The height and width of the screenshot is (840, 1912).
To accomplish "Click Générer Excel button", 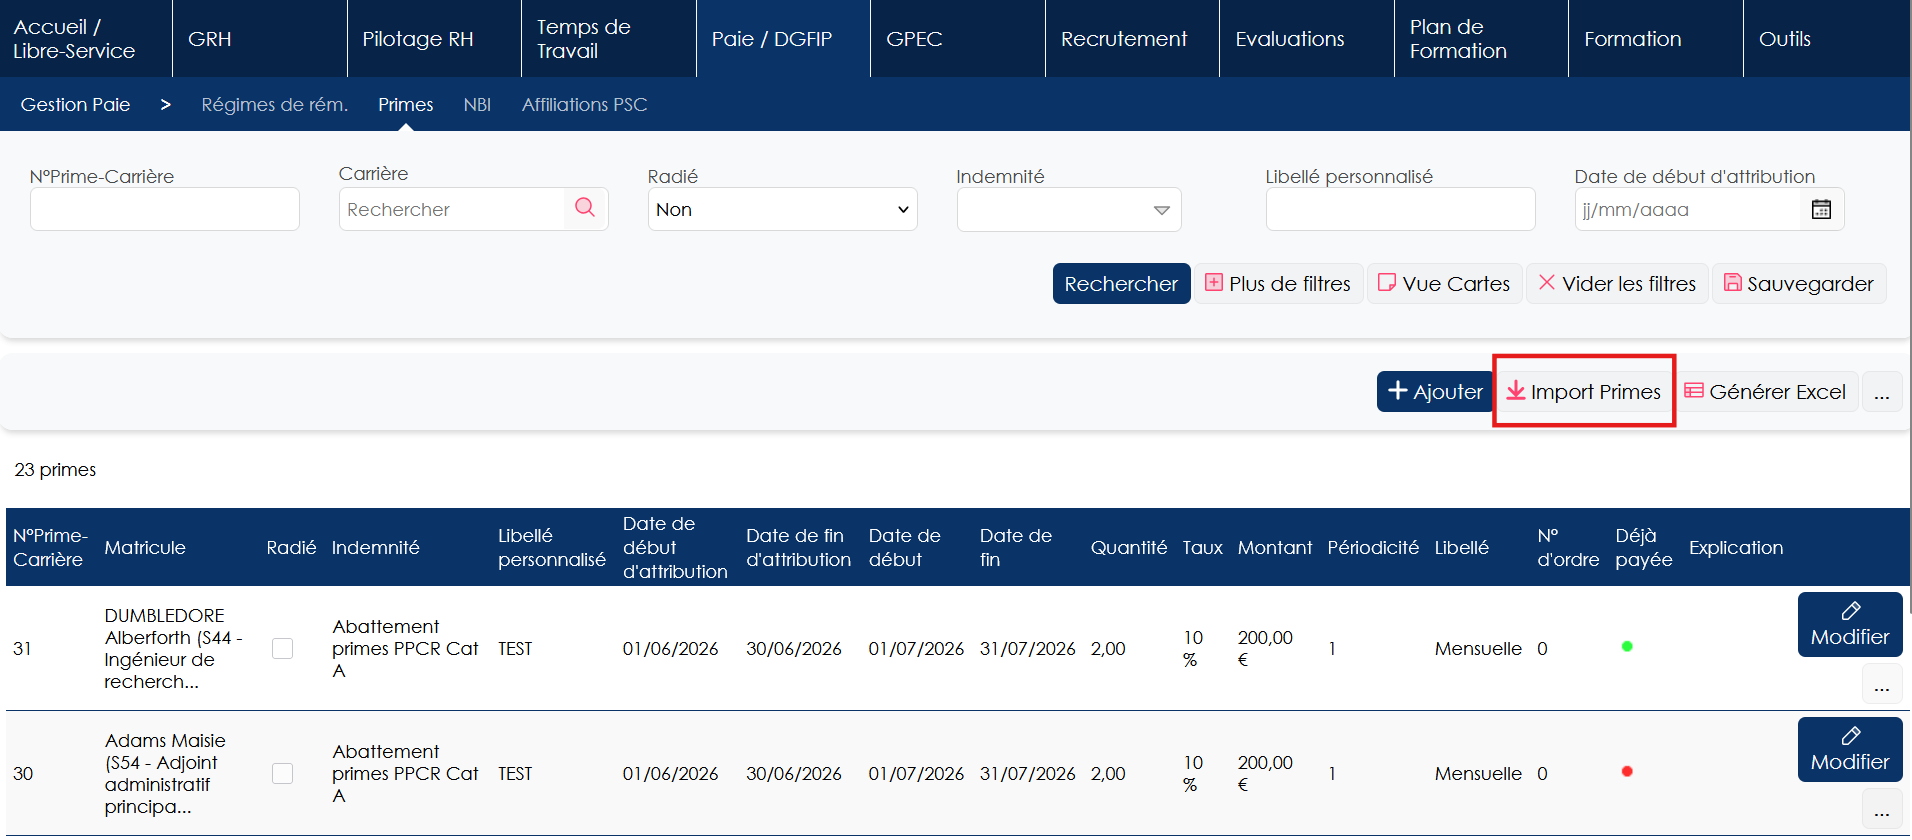I will click(x=1766, y=392).
